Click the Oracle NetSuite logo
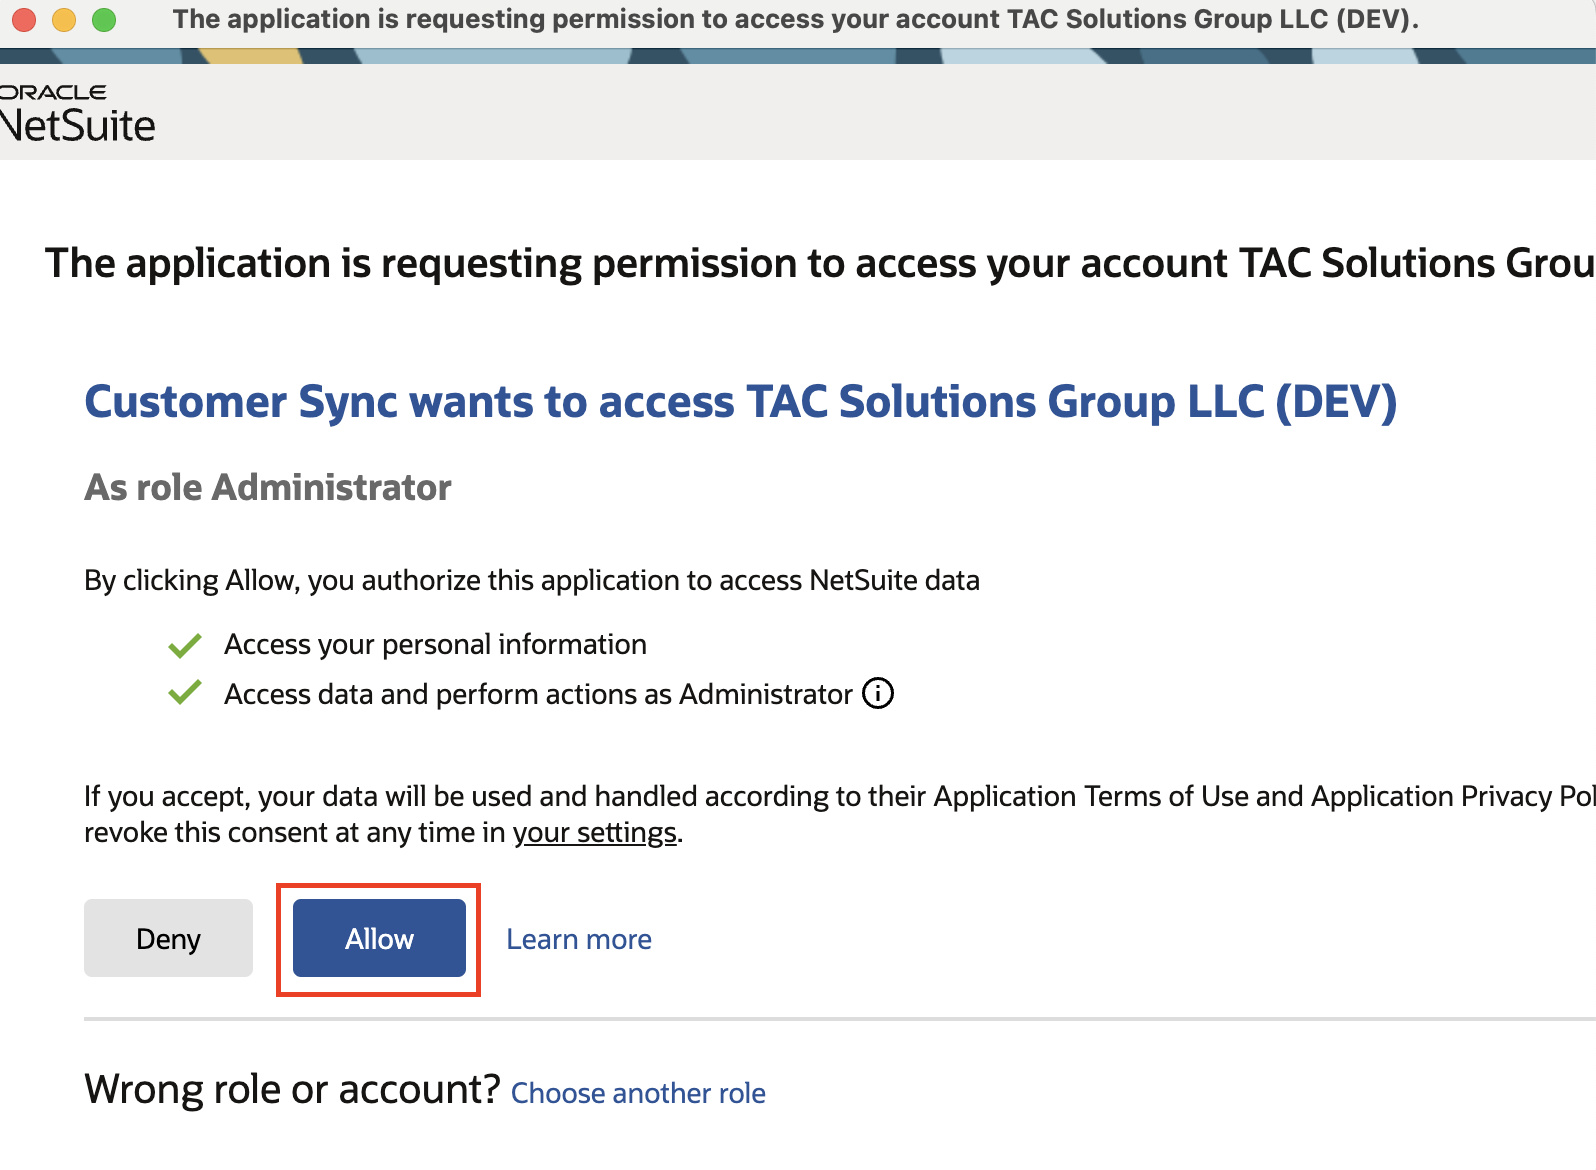Image resolution: width=1596 pixels, height=1170 pixels. pyautogui.click(x=76, y=113)
